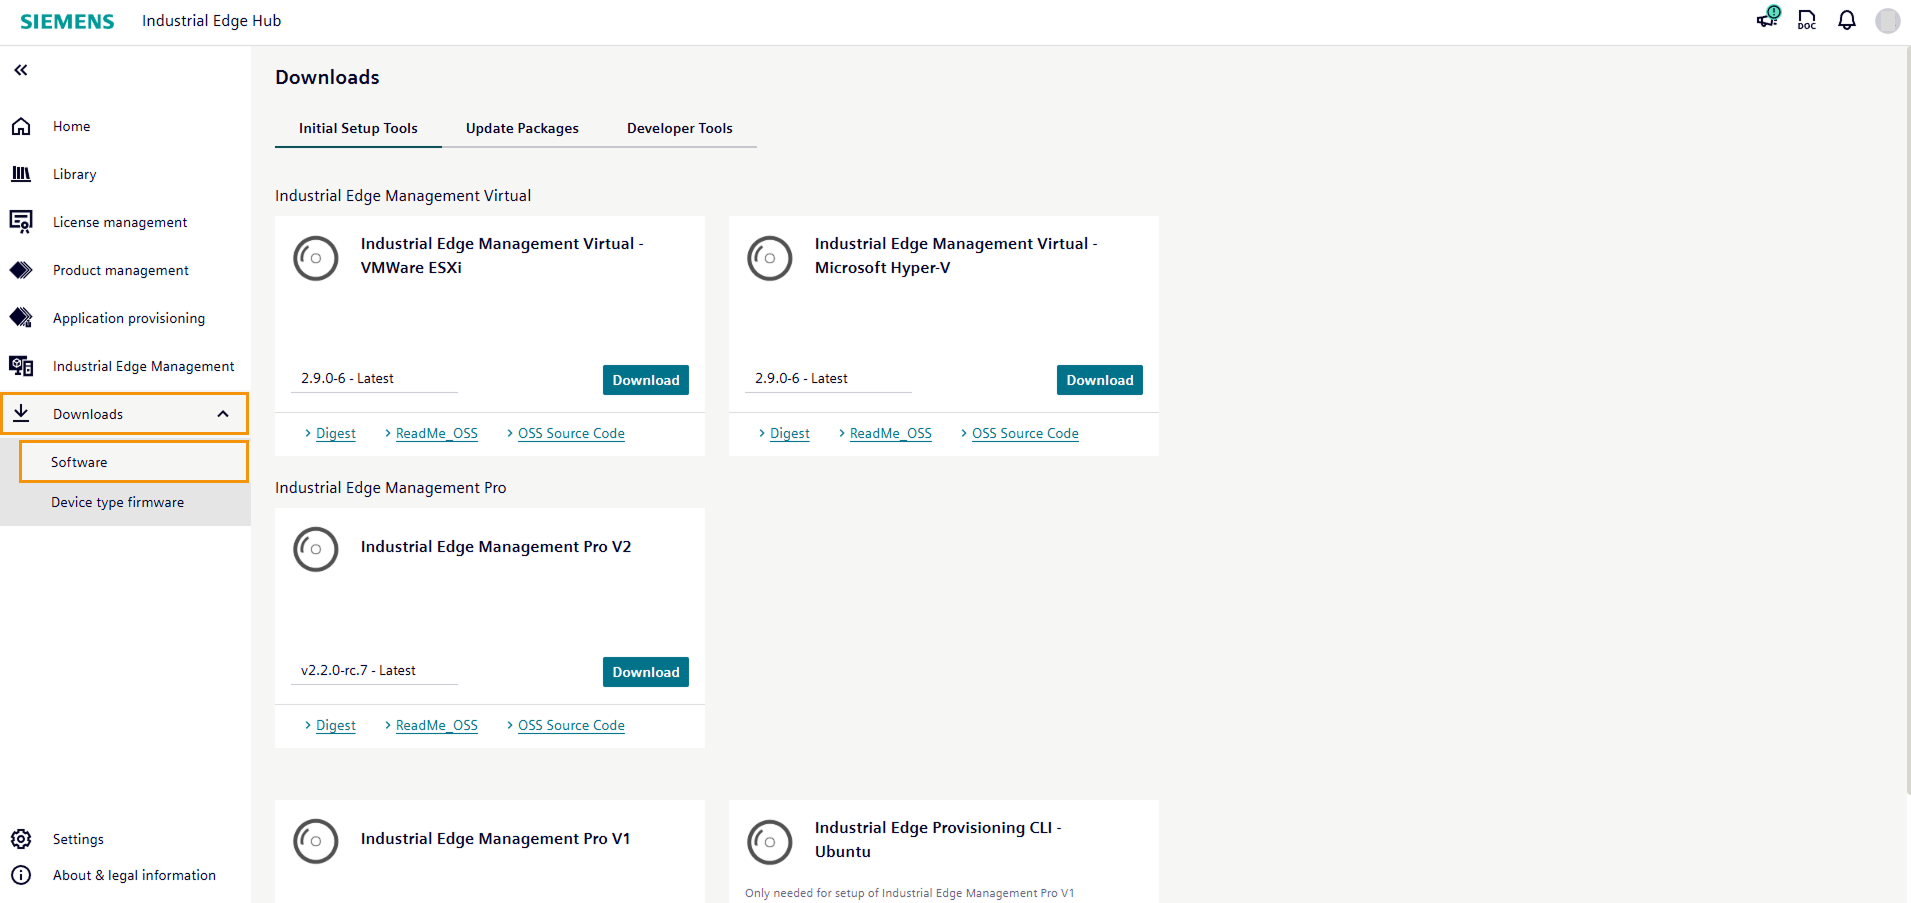Select Software under Downloads
Viewport: 1911px width, 903px height.
(134, 462)
